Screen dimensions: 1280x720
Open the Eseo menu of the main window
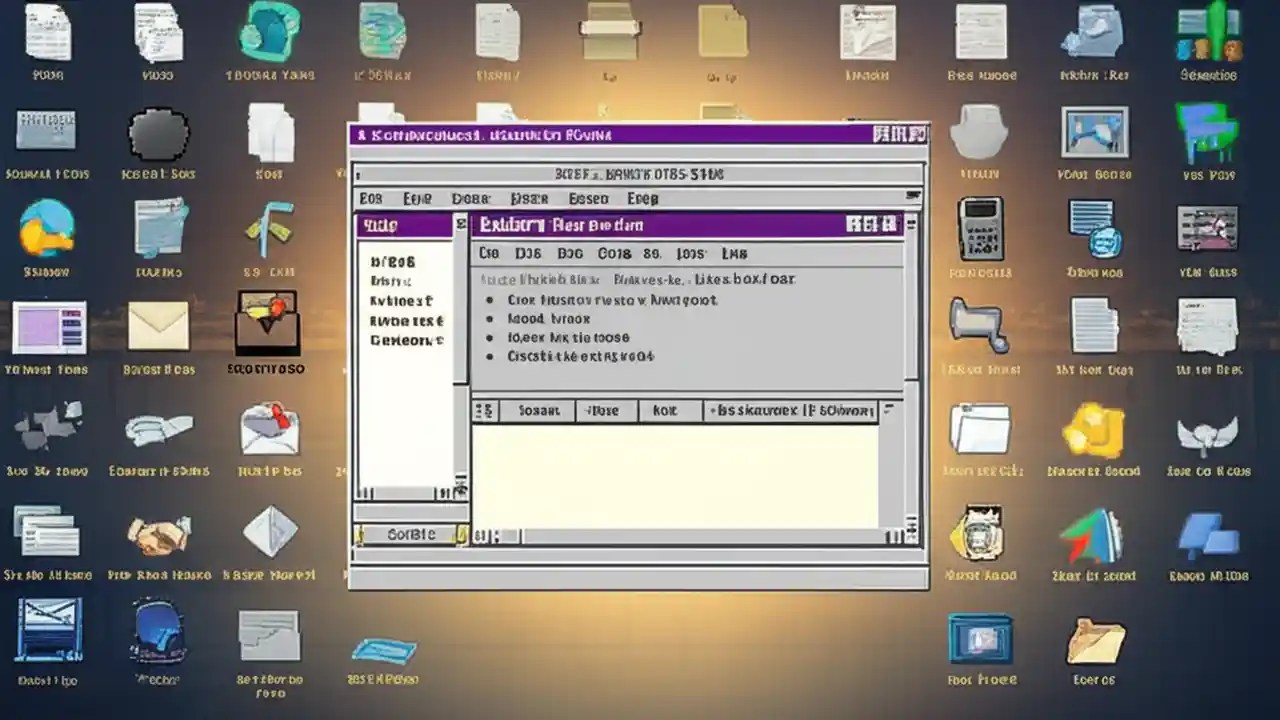pos(588,198)
